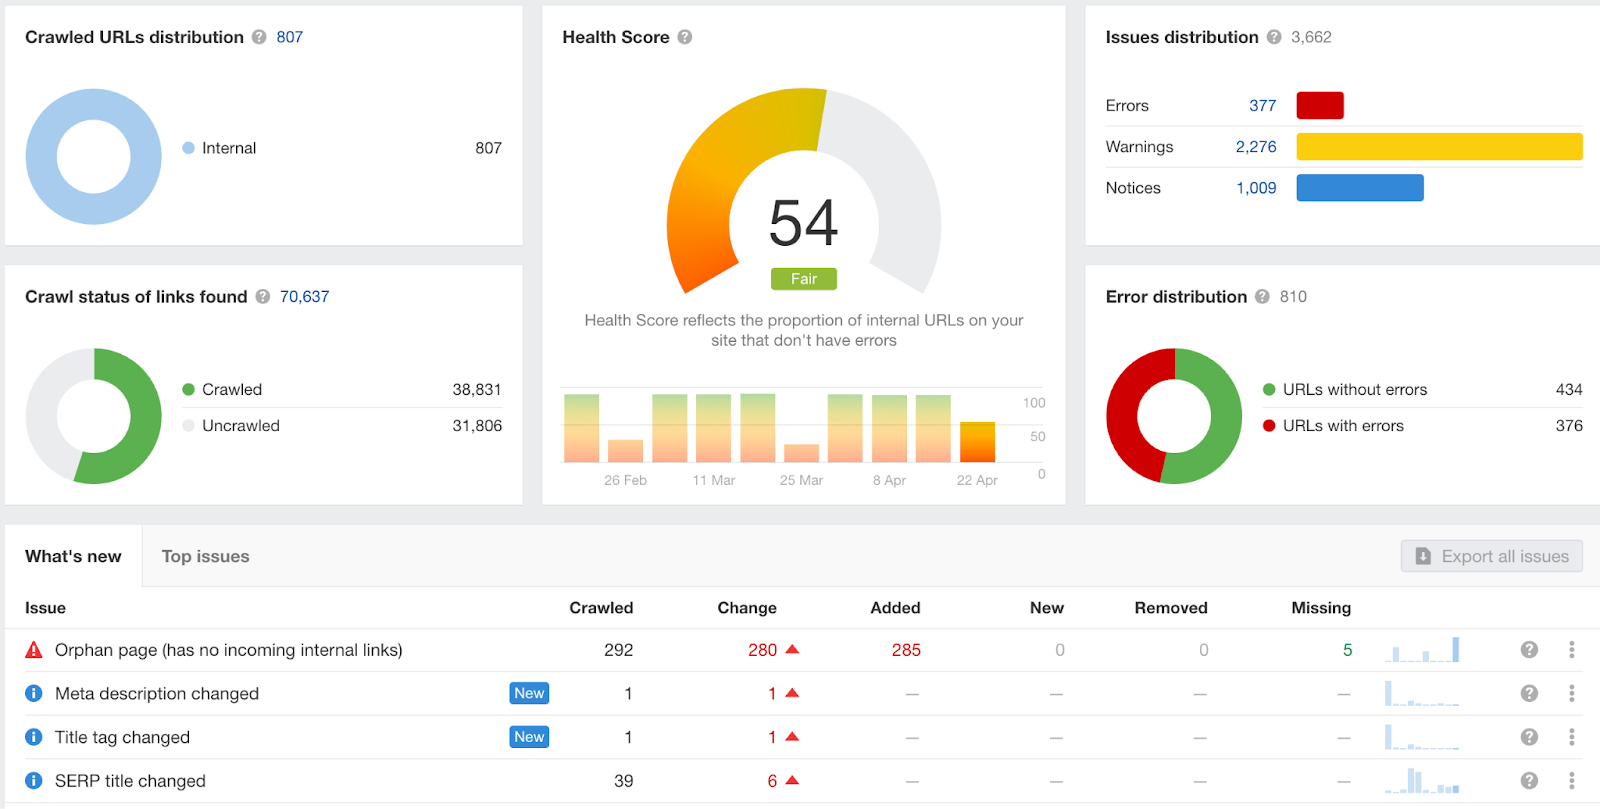Open three-dot menu for Meta description row

(1572, 693)
